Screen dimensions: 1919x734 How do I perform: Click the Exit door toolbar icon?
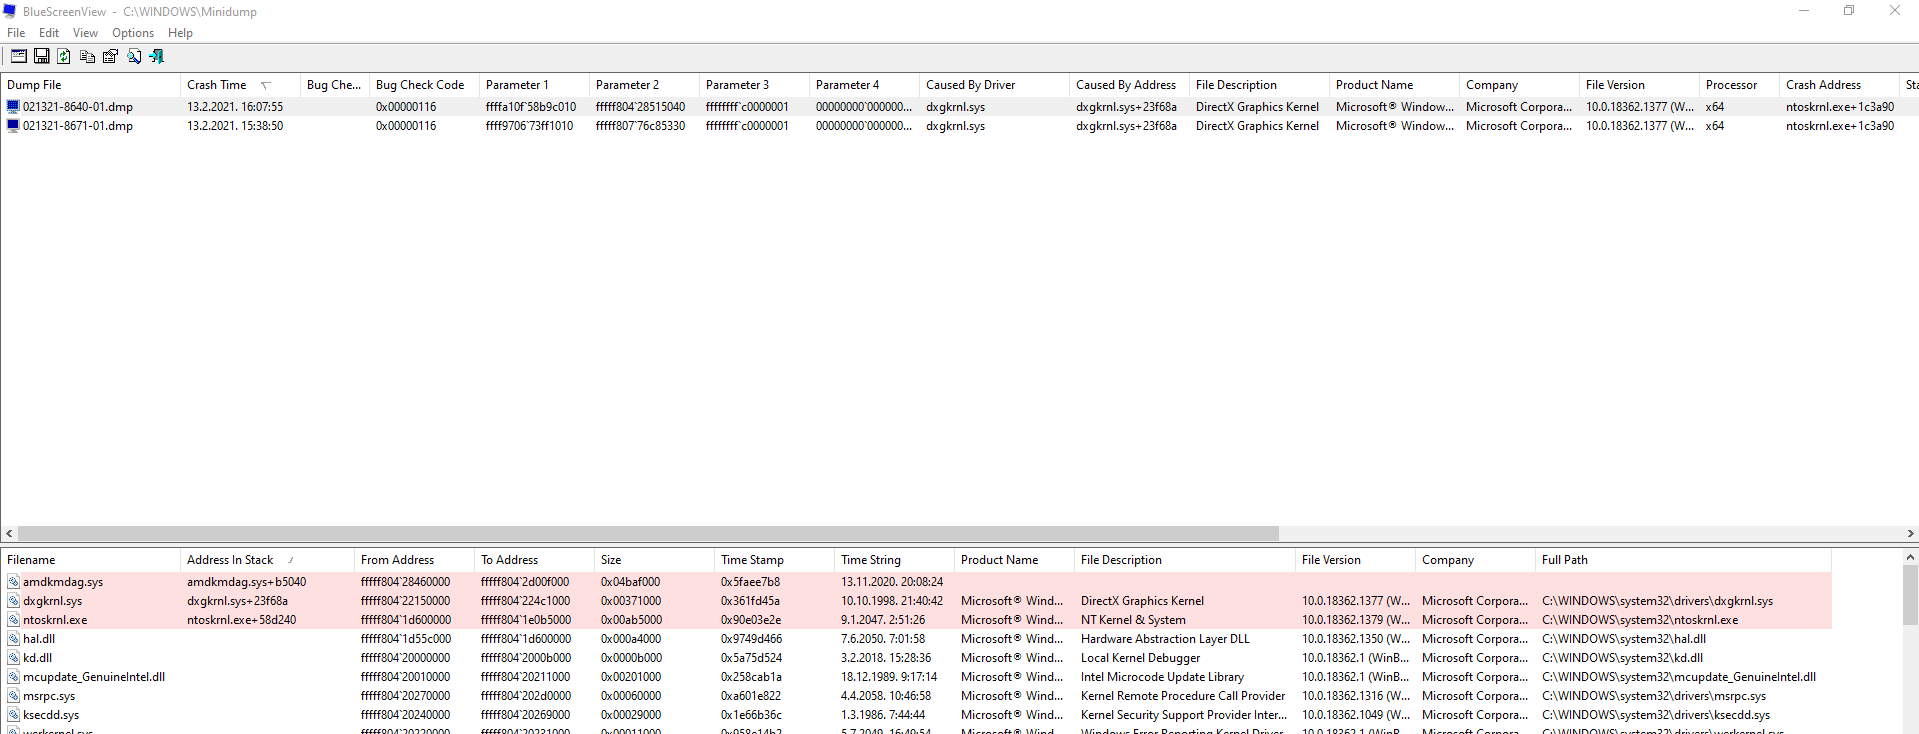tap(157, 57)
